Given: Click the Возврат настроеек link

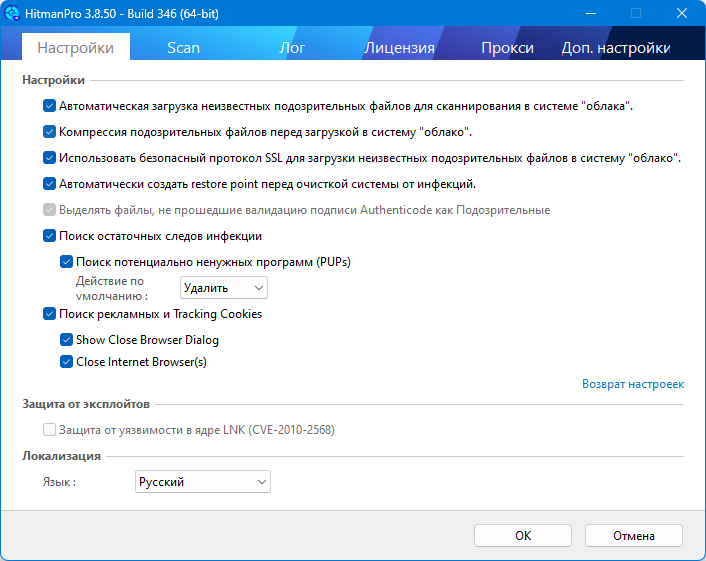Looking at the screenshot, I should tap(633, 384).
